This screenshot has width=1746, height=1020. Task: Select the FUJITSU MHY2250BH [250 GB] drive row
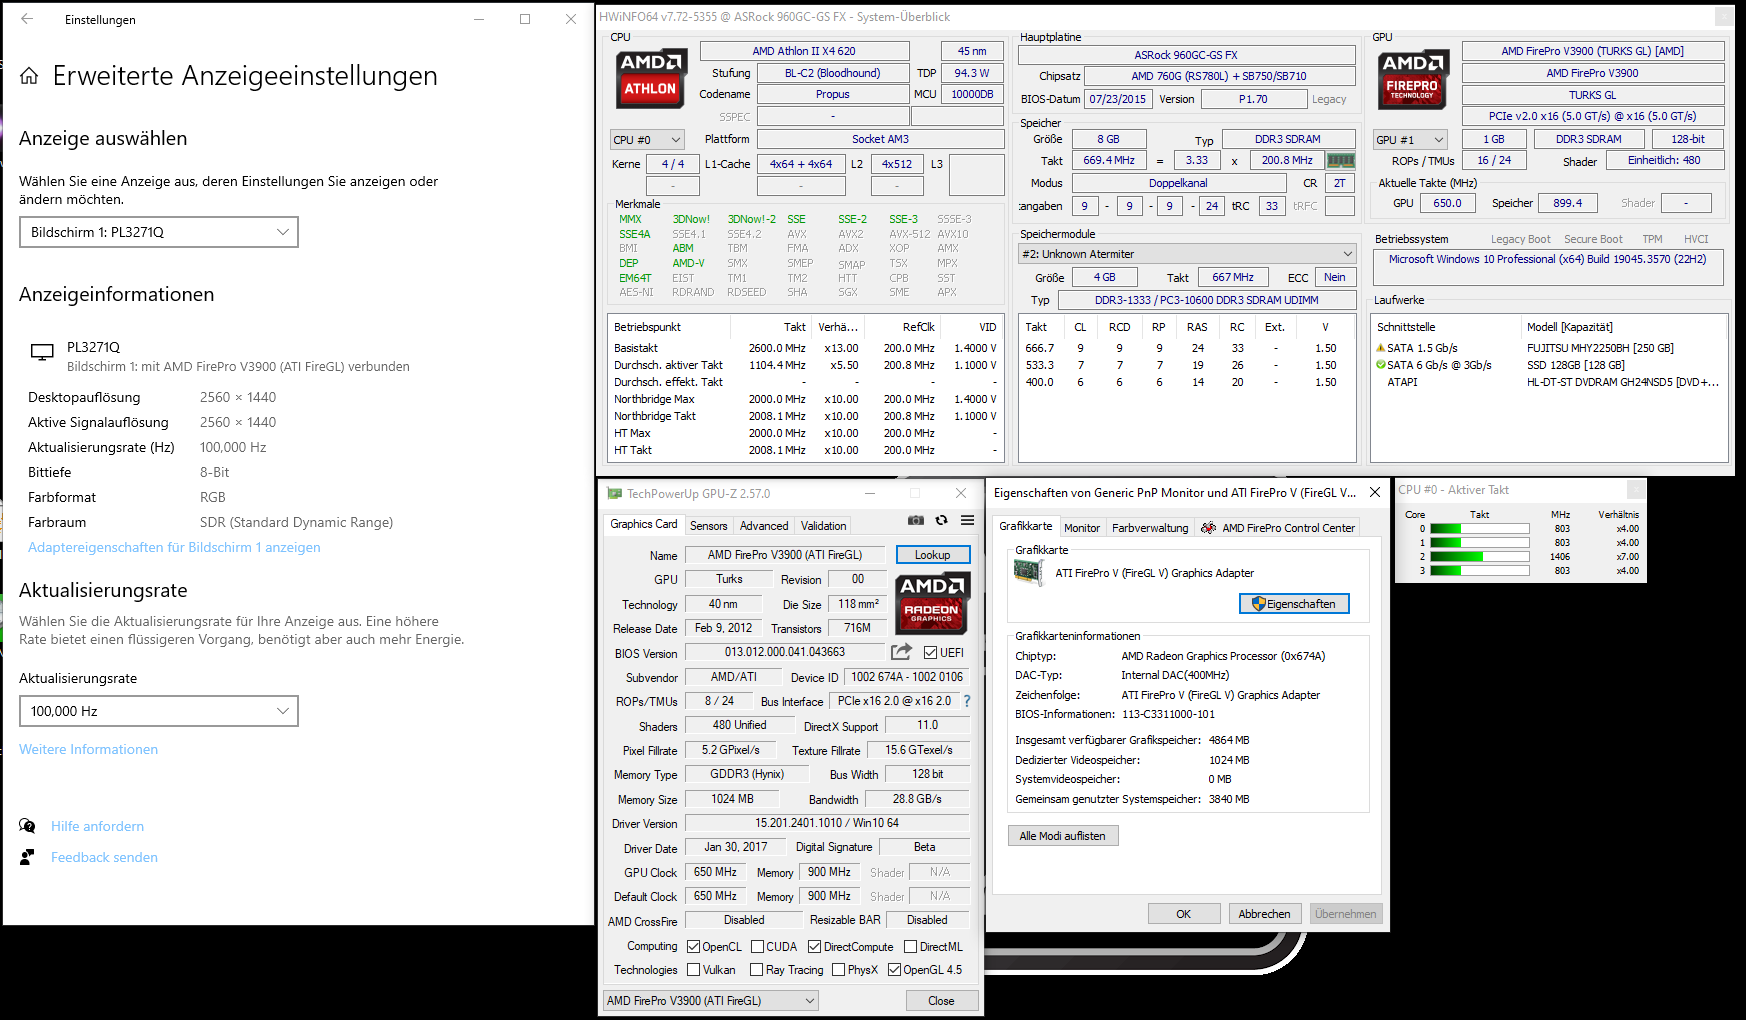1547,348
